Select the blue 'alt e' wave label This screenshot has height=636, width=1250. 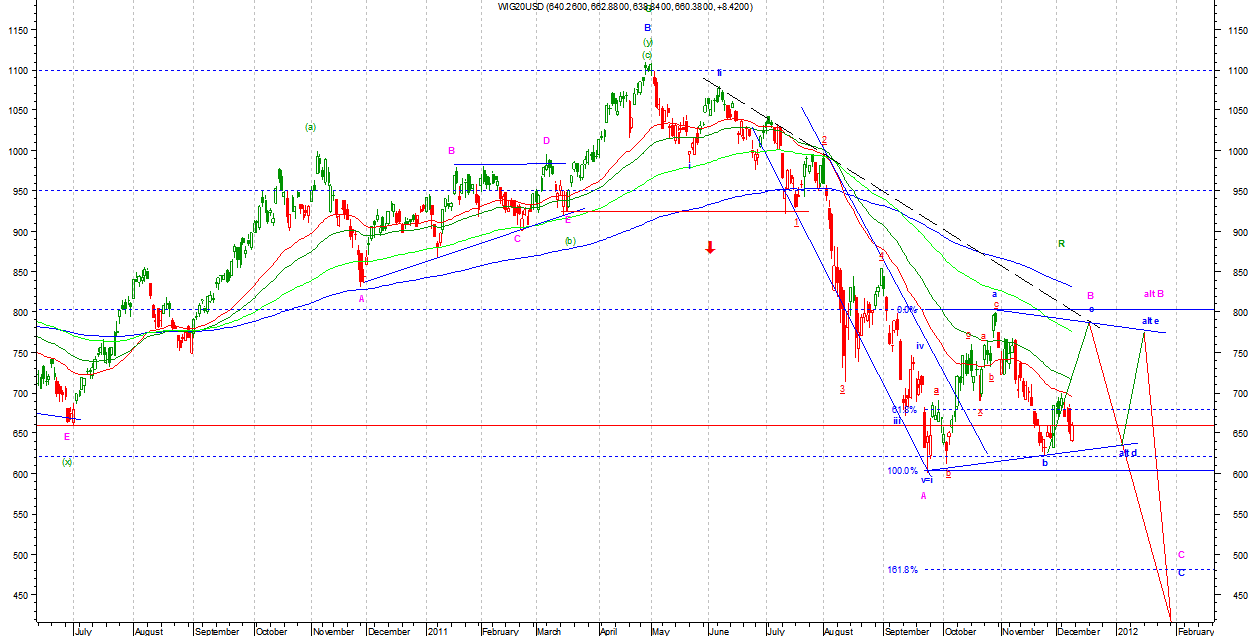pos(1151,320)
